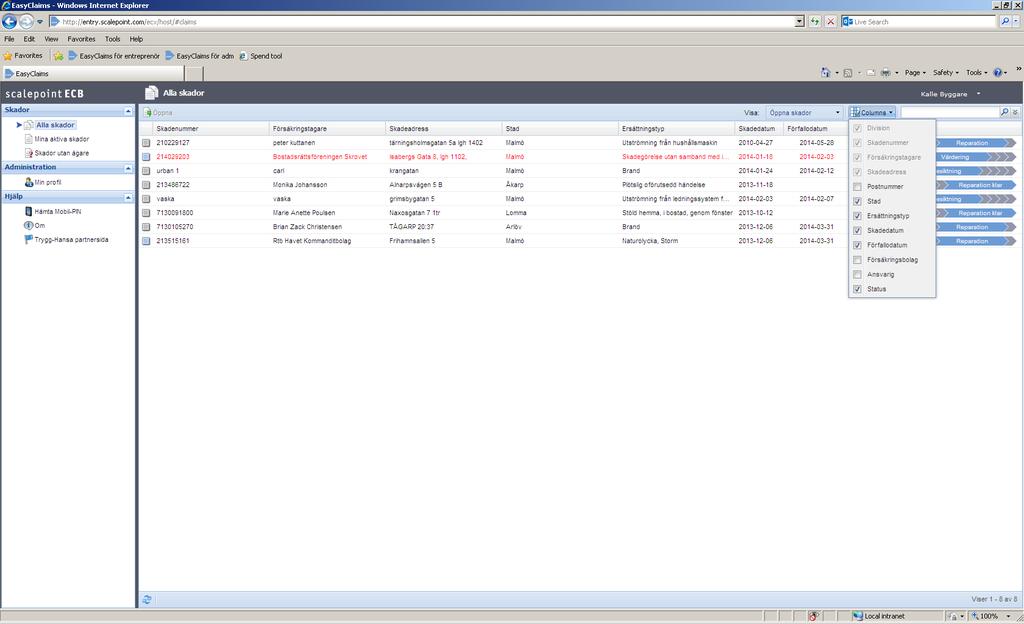Open the Visa filter combo box showing Öppna skador
Screen dimensions: 1024x624
805,112
